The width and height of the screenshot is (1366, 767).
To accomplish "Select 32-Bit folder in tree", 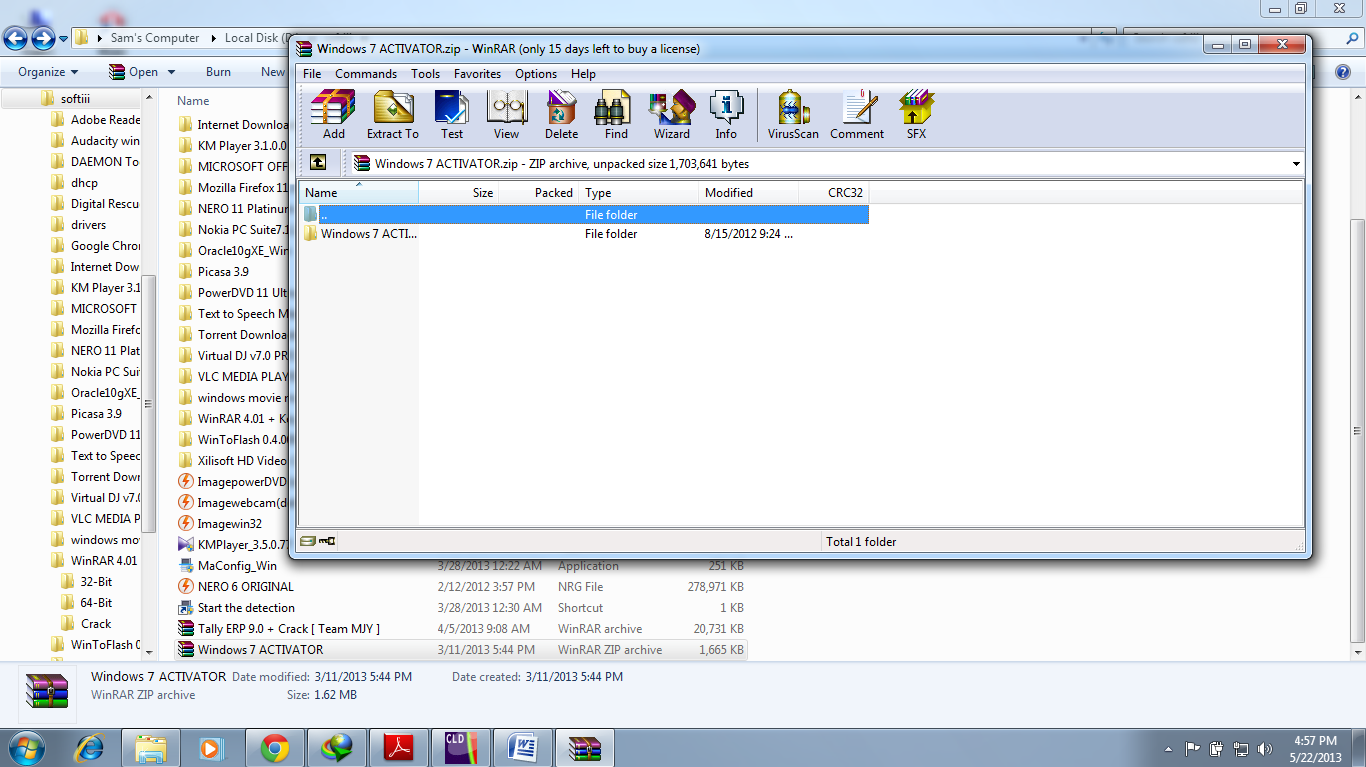I will [86, 582].
